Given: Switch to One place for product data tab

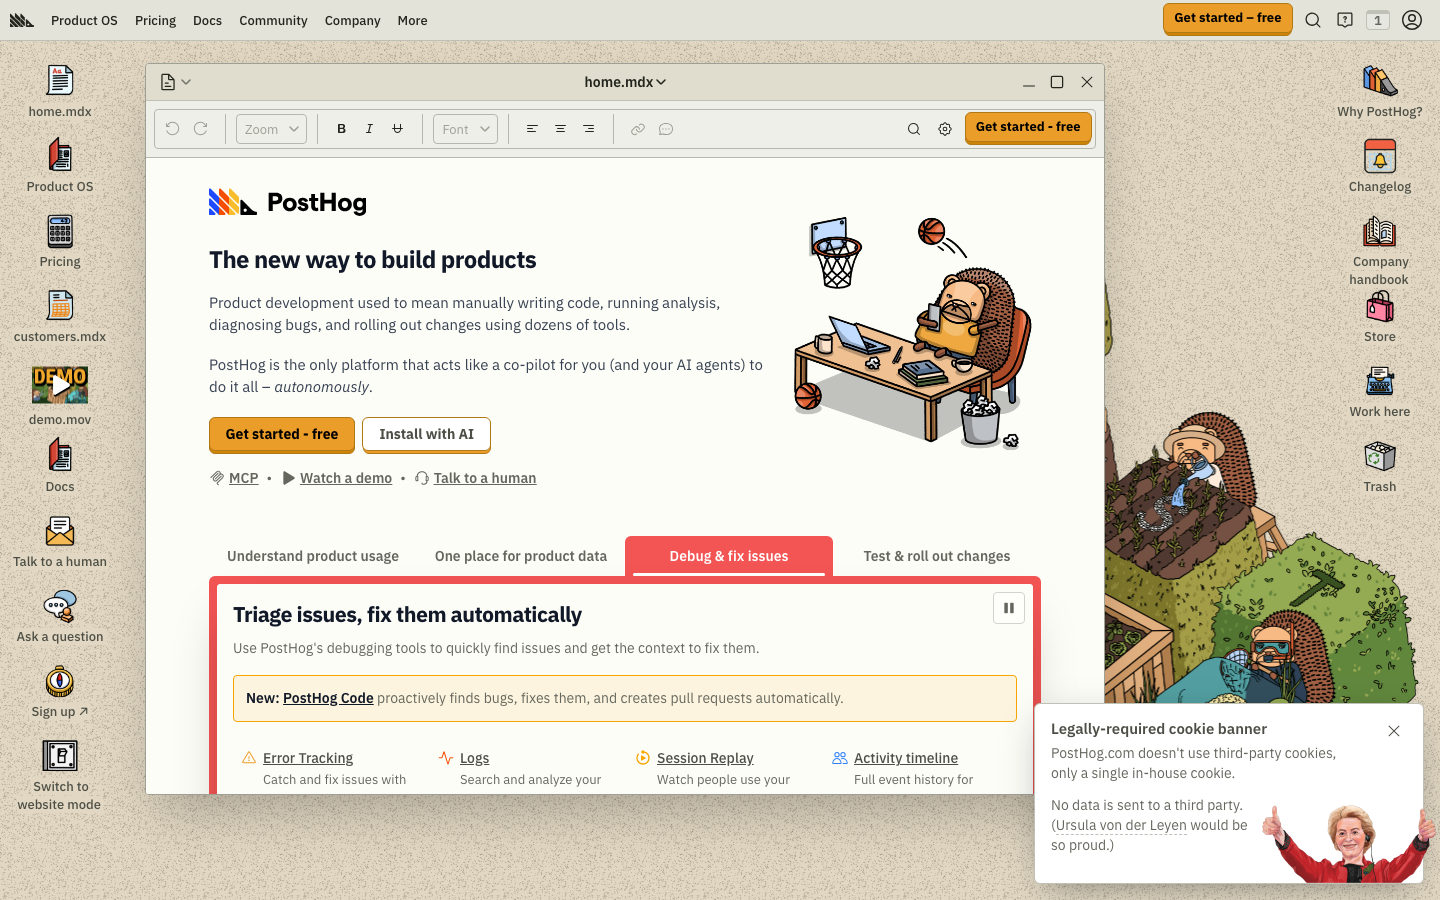Looking at the screenshot, I should click(x=521, y=556).
